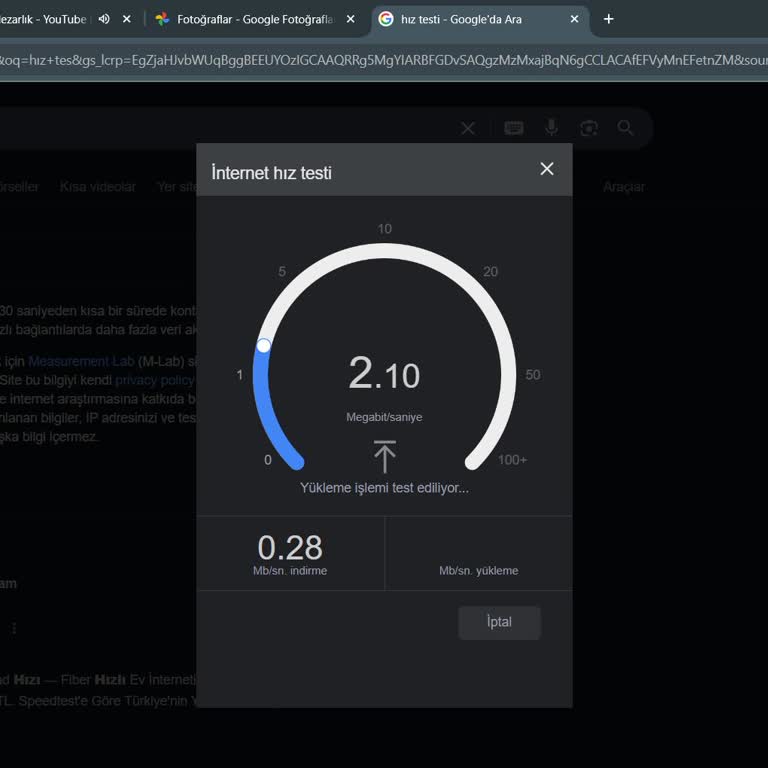Close the hız testi tab
This screenshot has height=768, width=768.
[x=575, y=19]
